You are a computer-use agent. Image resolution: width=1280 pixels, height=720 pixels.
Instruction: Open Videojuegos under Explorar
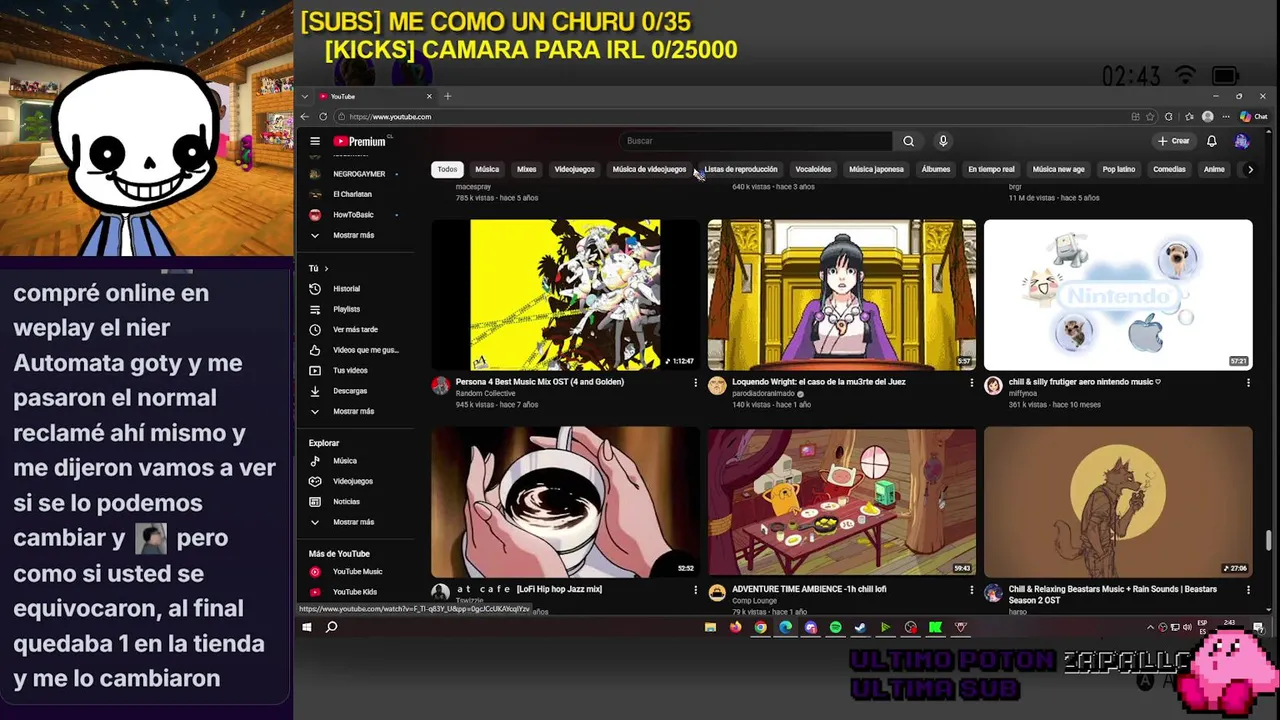pyautogui.click(x=355, y=481)
